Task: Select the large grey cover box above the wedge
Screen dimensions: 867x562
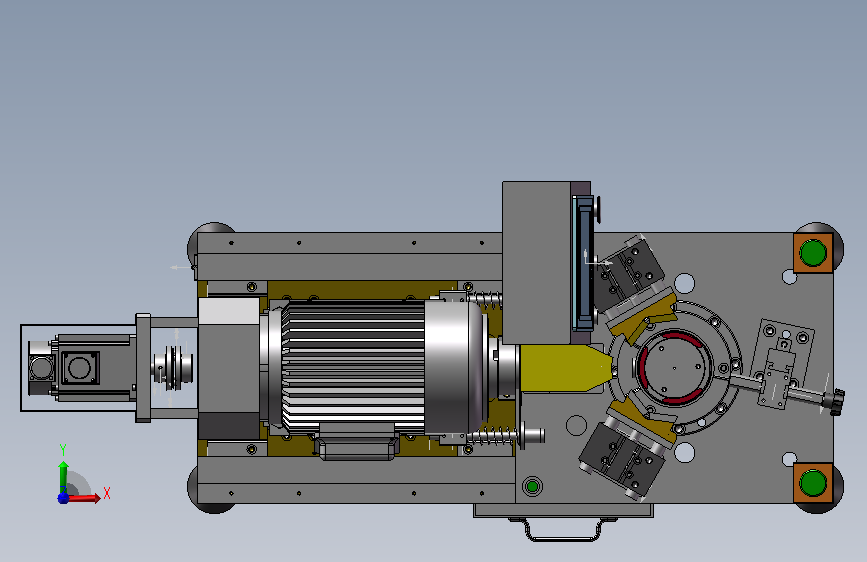Action: [x=536, y=263]
